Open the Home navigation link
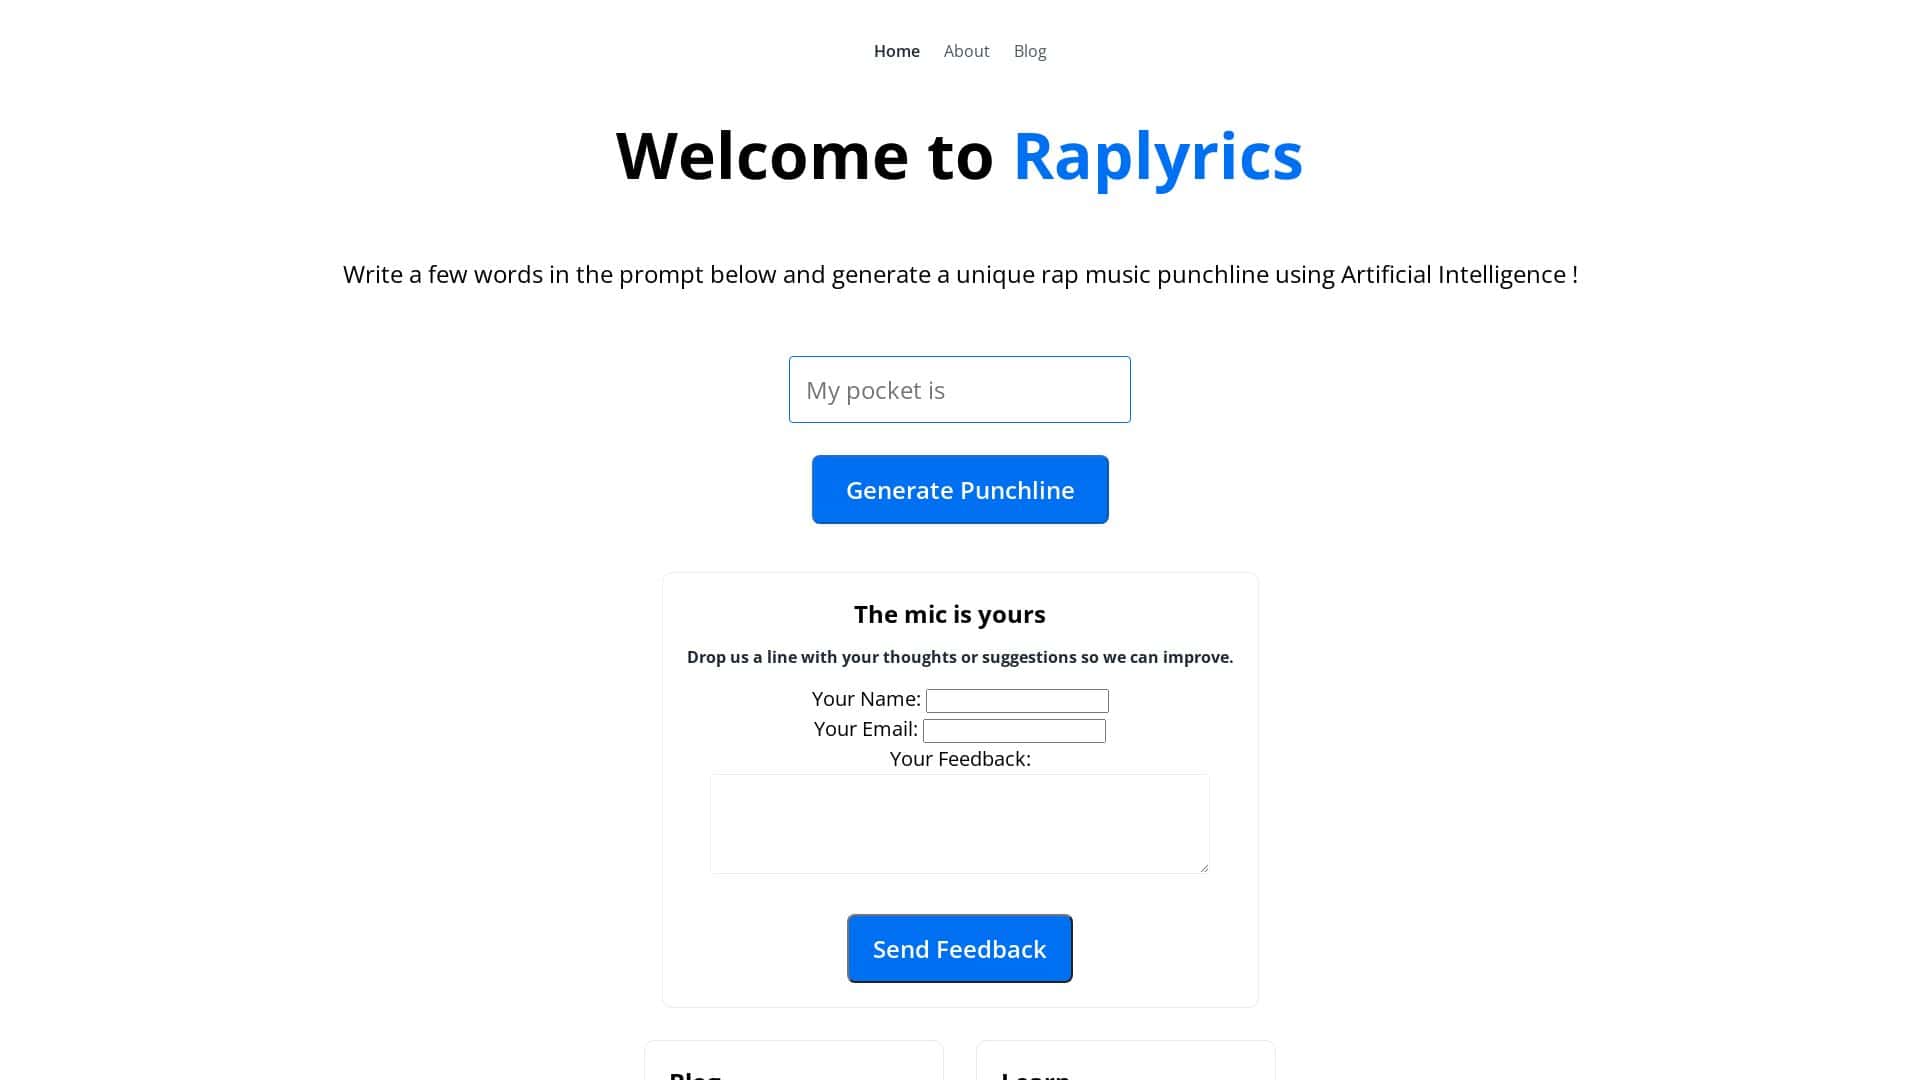This screenshot has height=1080, width=1920. tap(896, 51)
